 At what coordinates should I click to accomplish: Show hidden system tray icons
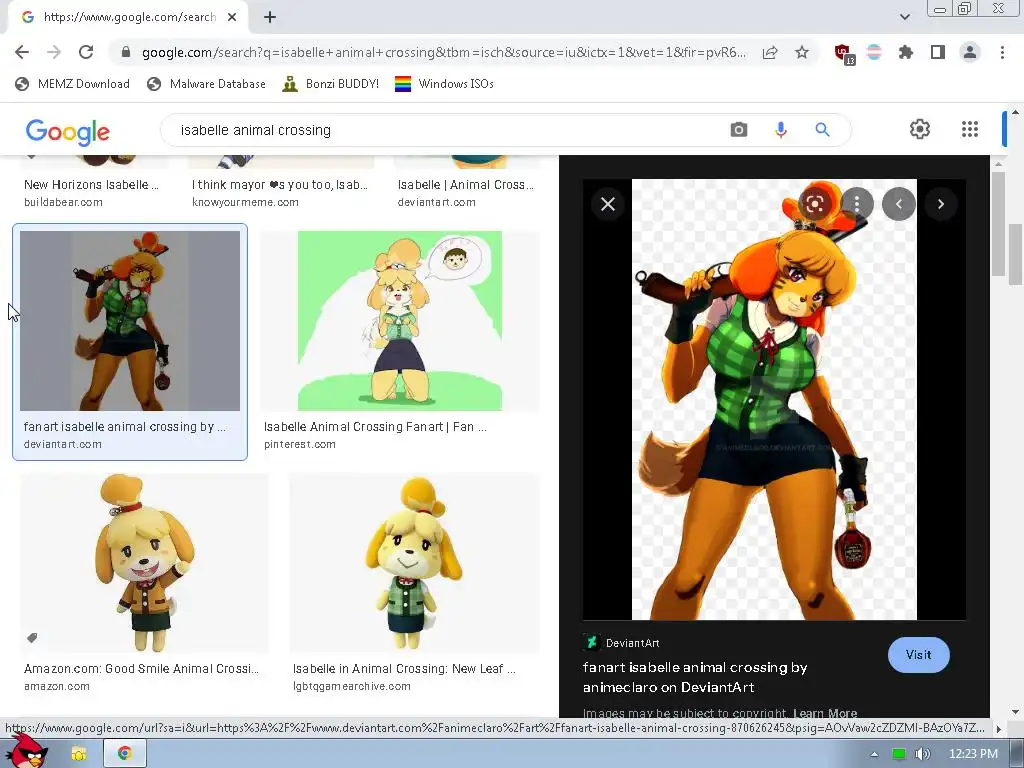(x=874, y=754)
